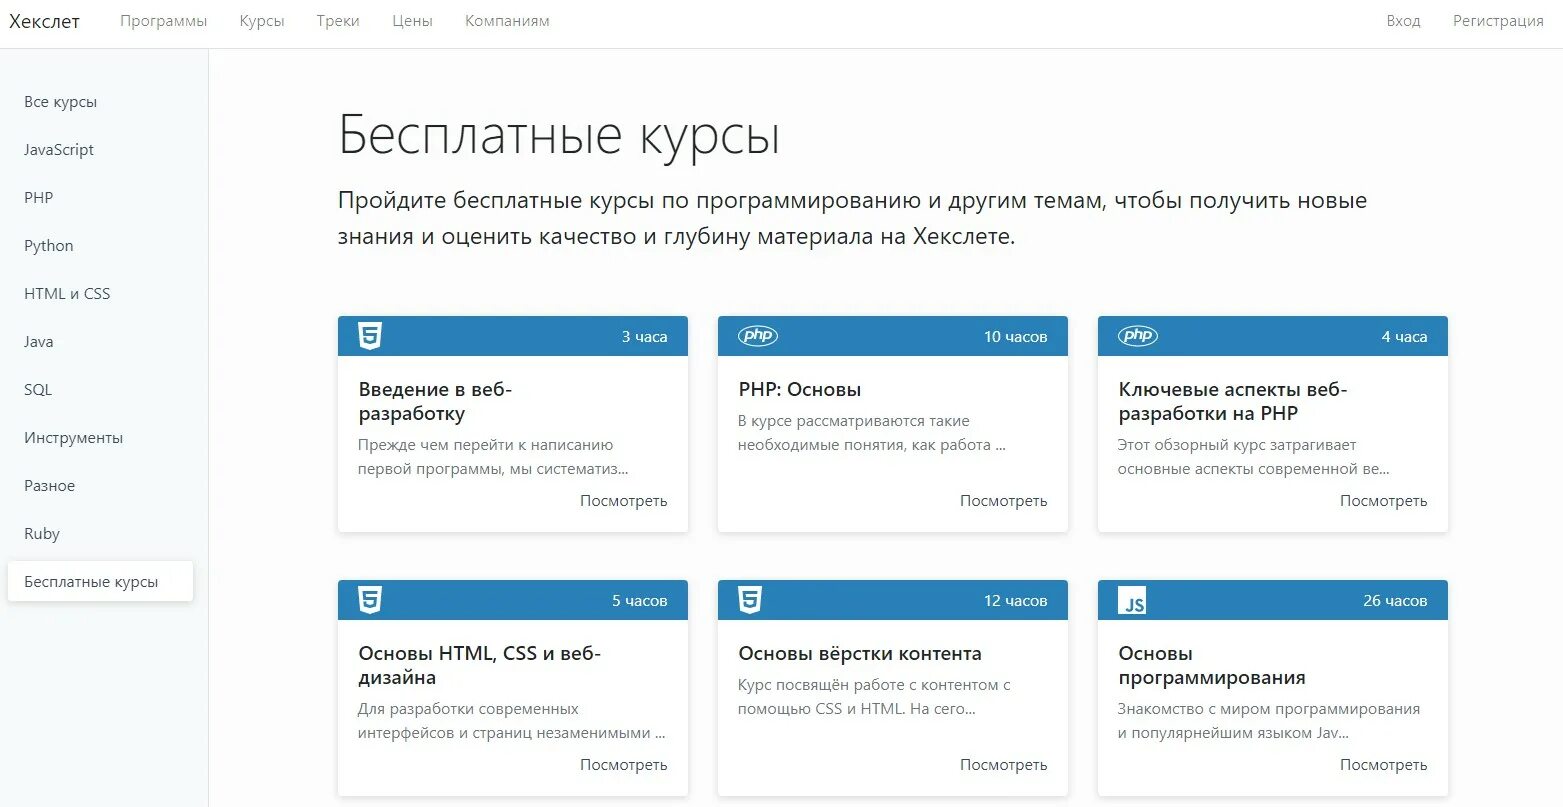
Task: Choose Ruby in the sidebar
Action: pyautogui.click(x=42, y=534)
